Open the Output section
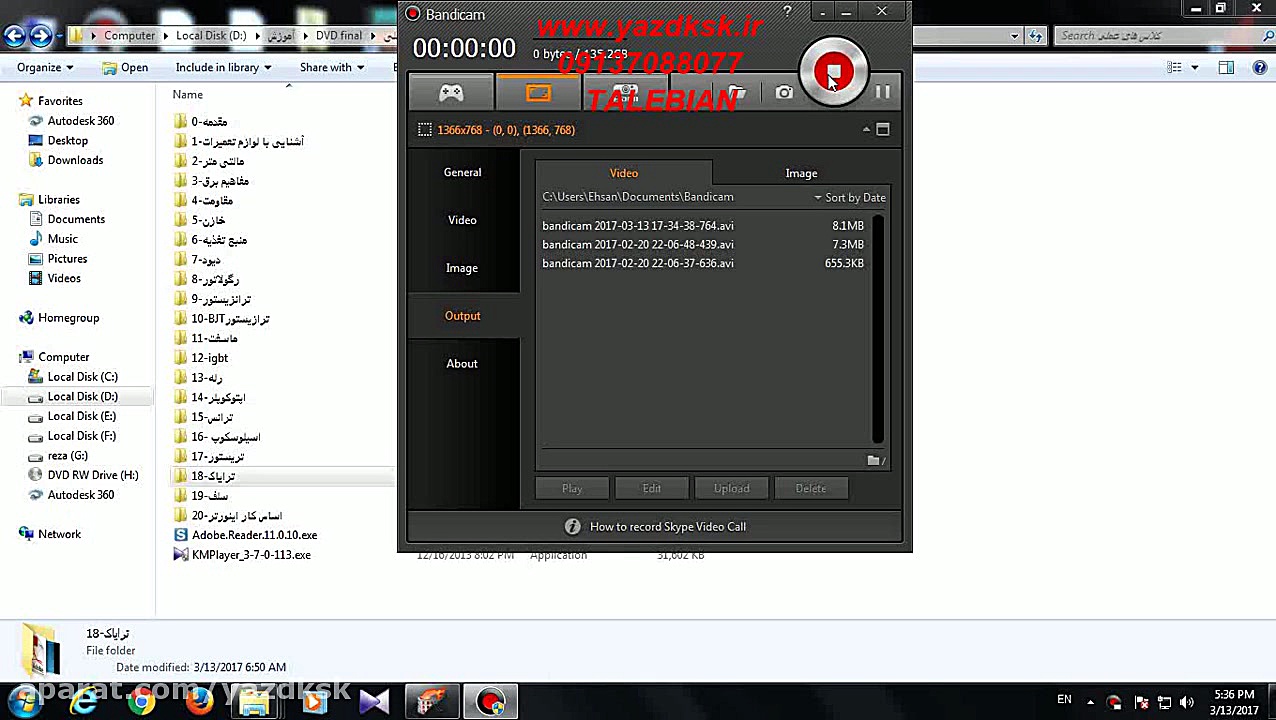Viewport: 1276px width, 720px height. coord(462,316)
